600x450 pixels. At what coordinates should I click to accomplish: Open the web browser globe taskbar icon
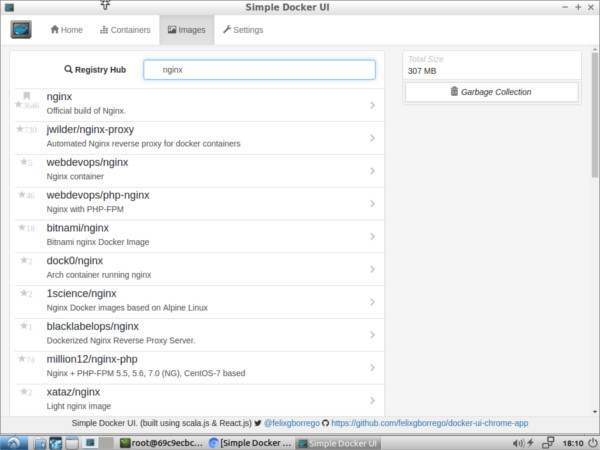pyautogui.click(x=55, y=443)
